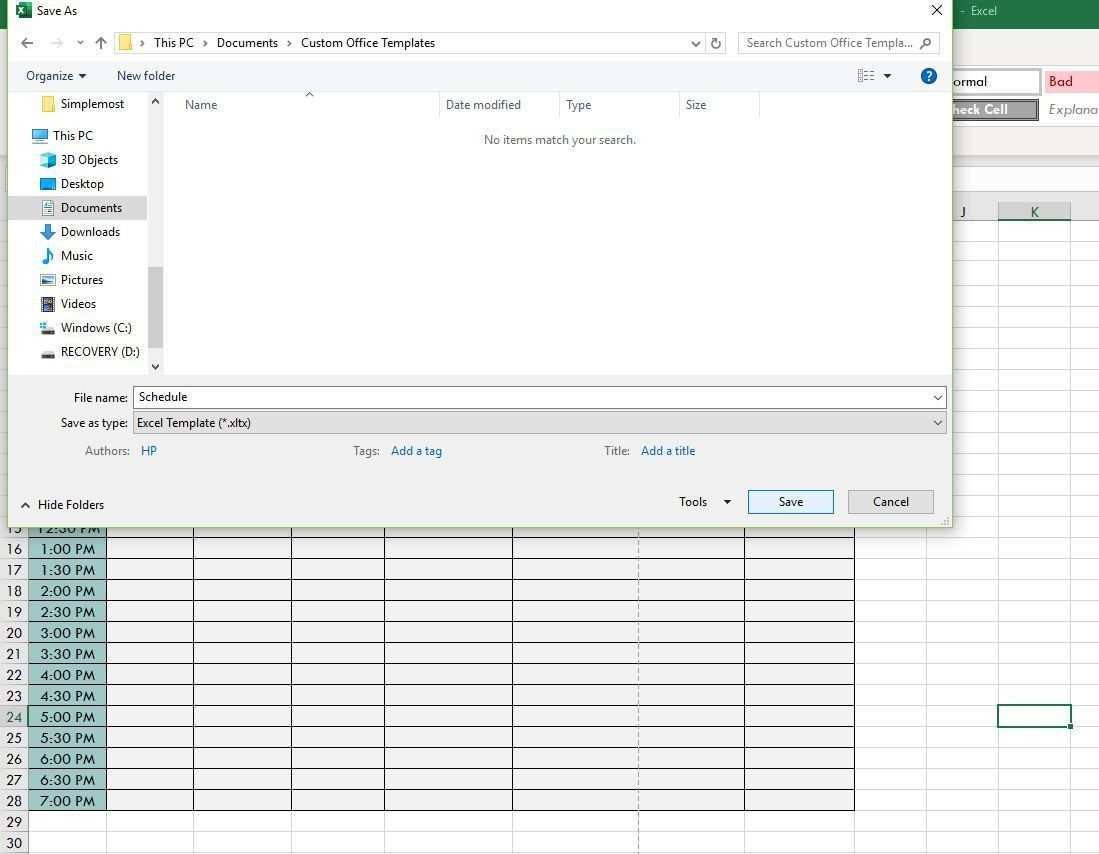Select Windows (C:) drive

click(x=95, y=328)
